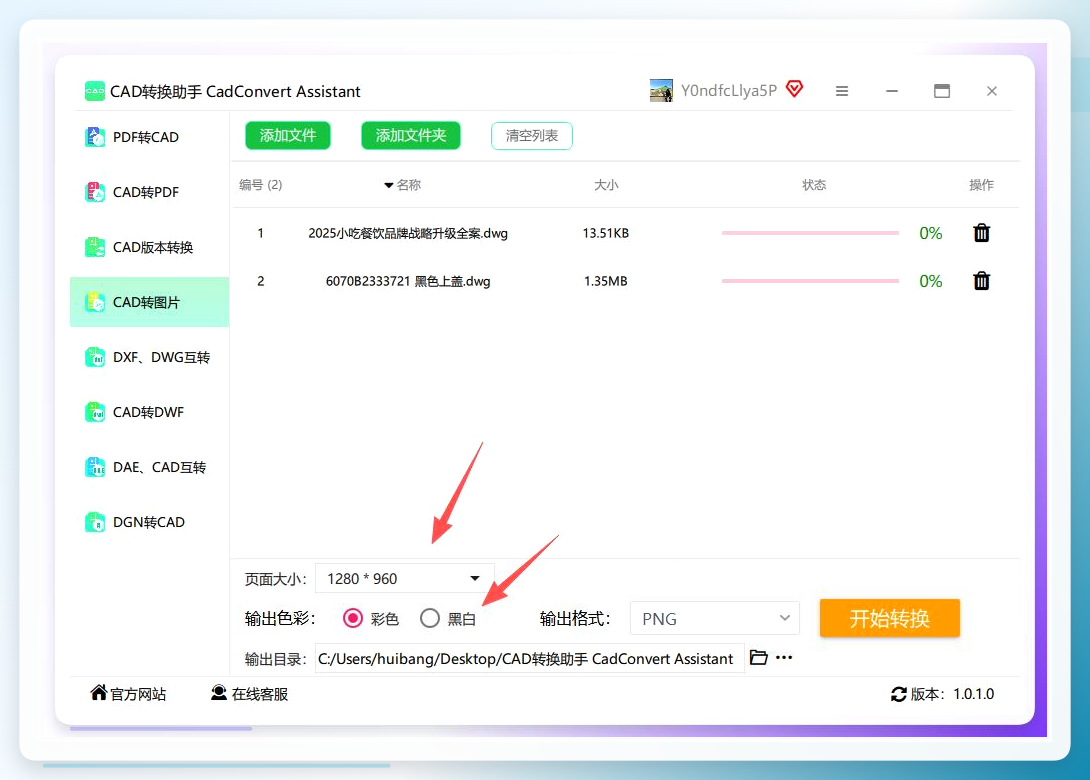Click the 清空列表 button

pos(532,136)
